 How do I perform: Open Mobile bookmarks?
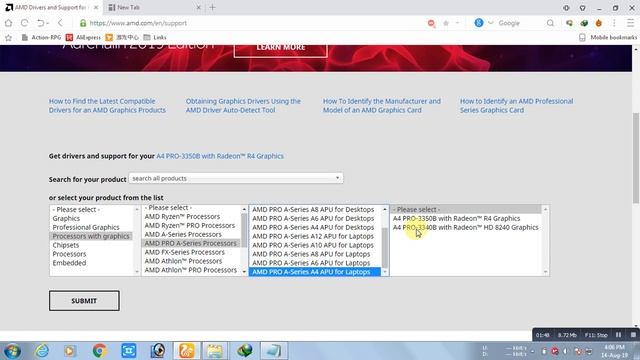608,37
